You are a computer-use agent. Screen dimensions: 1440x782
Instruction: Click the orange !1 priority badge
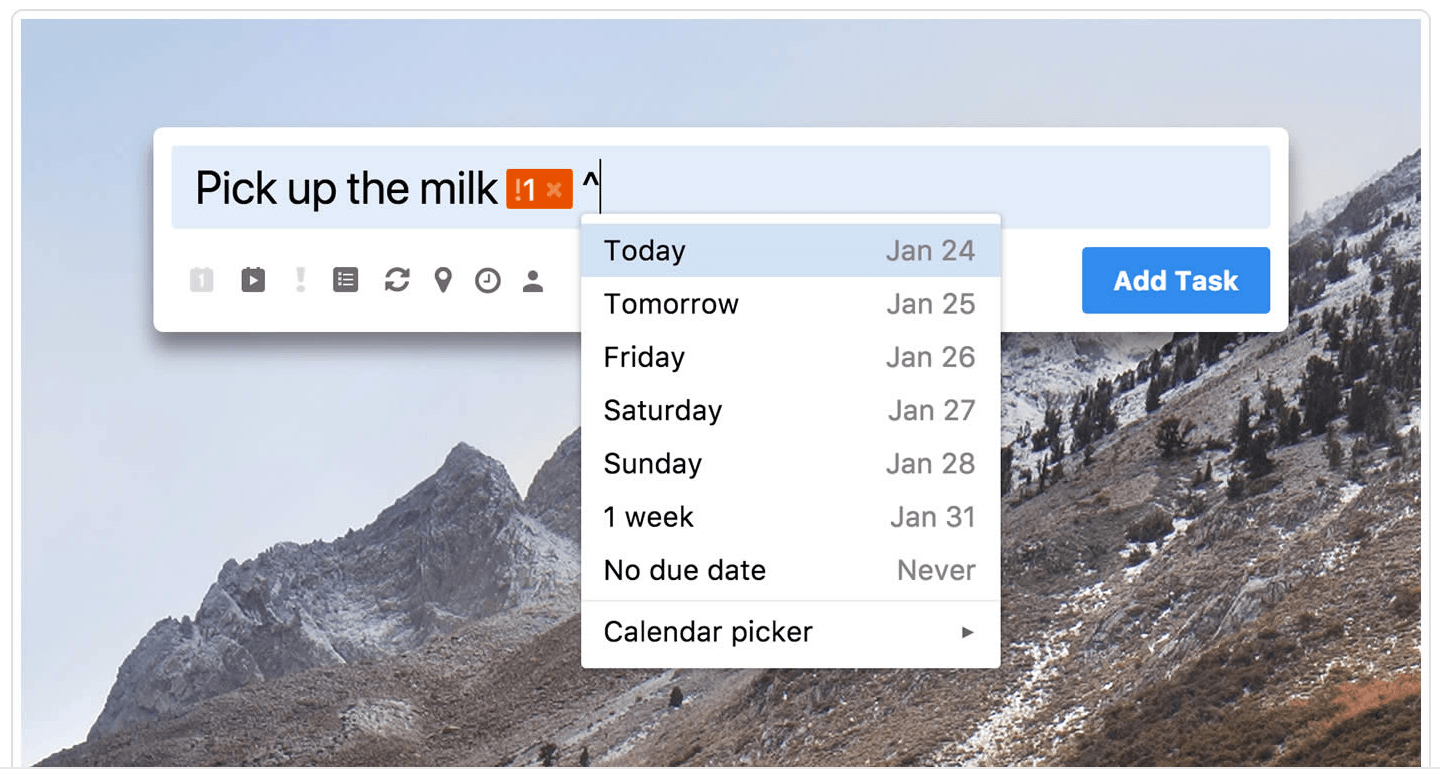pyautogui.click(x=526, y=189)
